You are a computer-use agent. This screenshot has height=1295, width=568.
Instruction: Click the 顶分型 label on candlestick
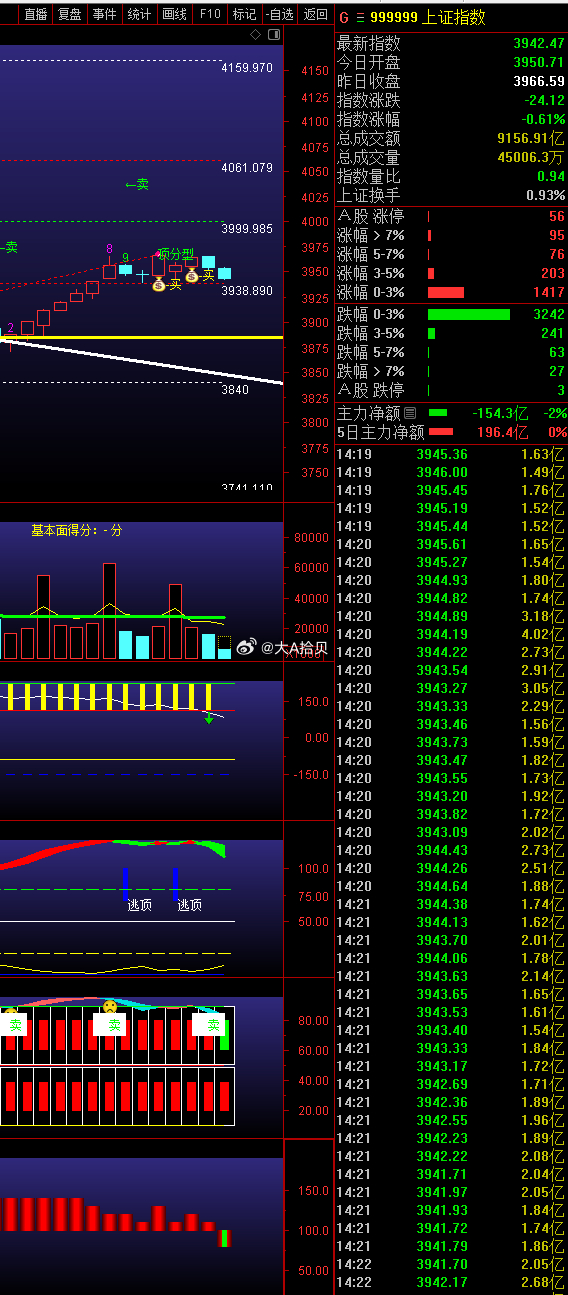176,254
